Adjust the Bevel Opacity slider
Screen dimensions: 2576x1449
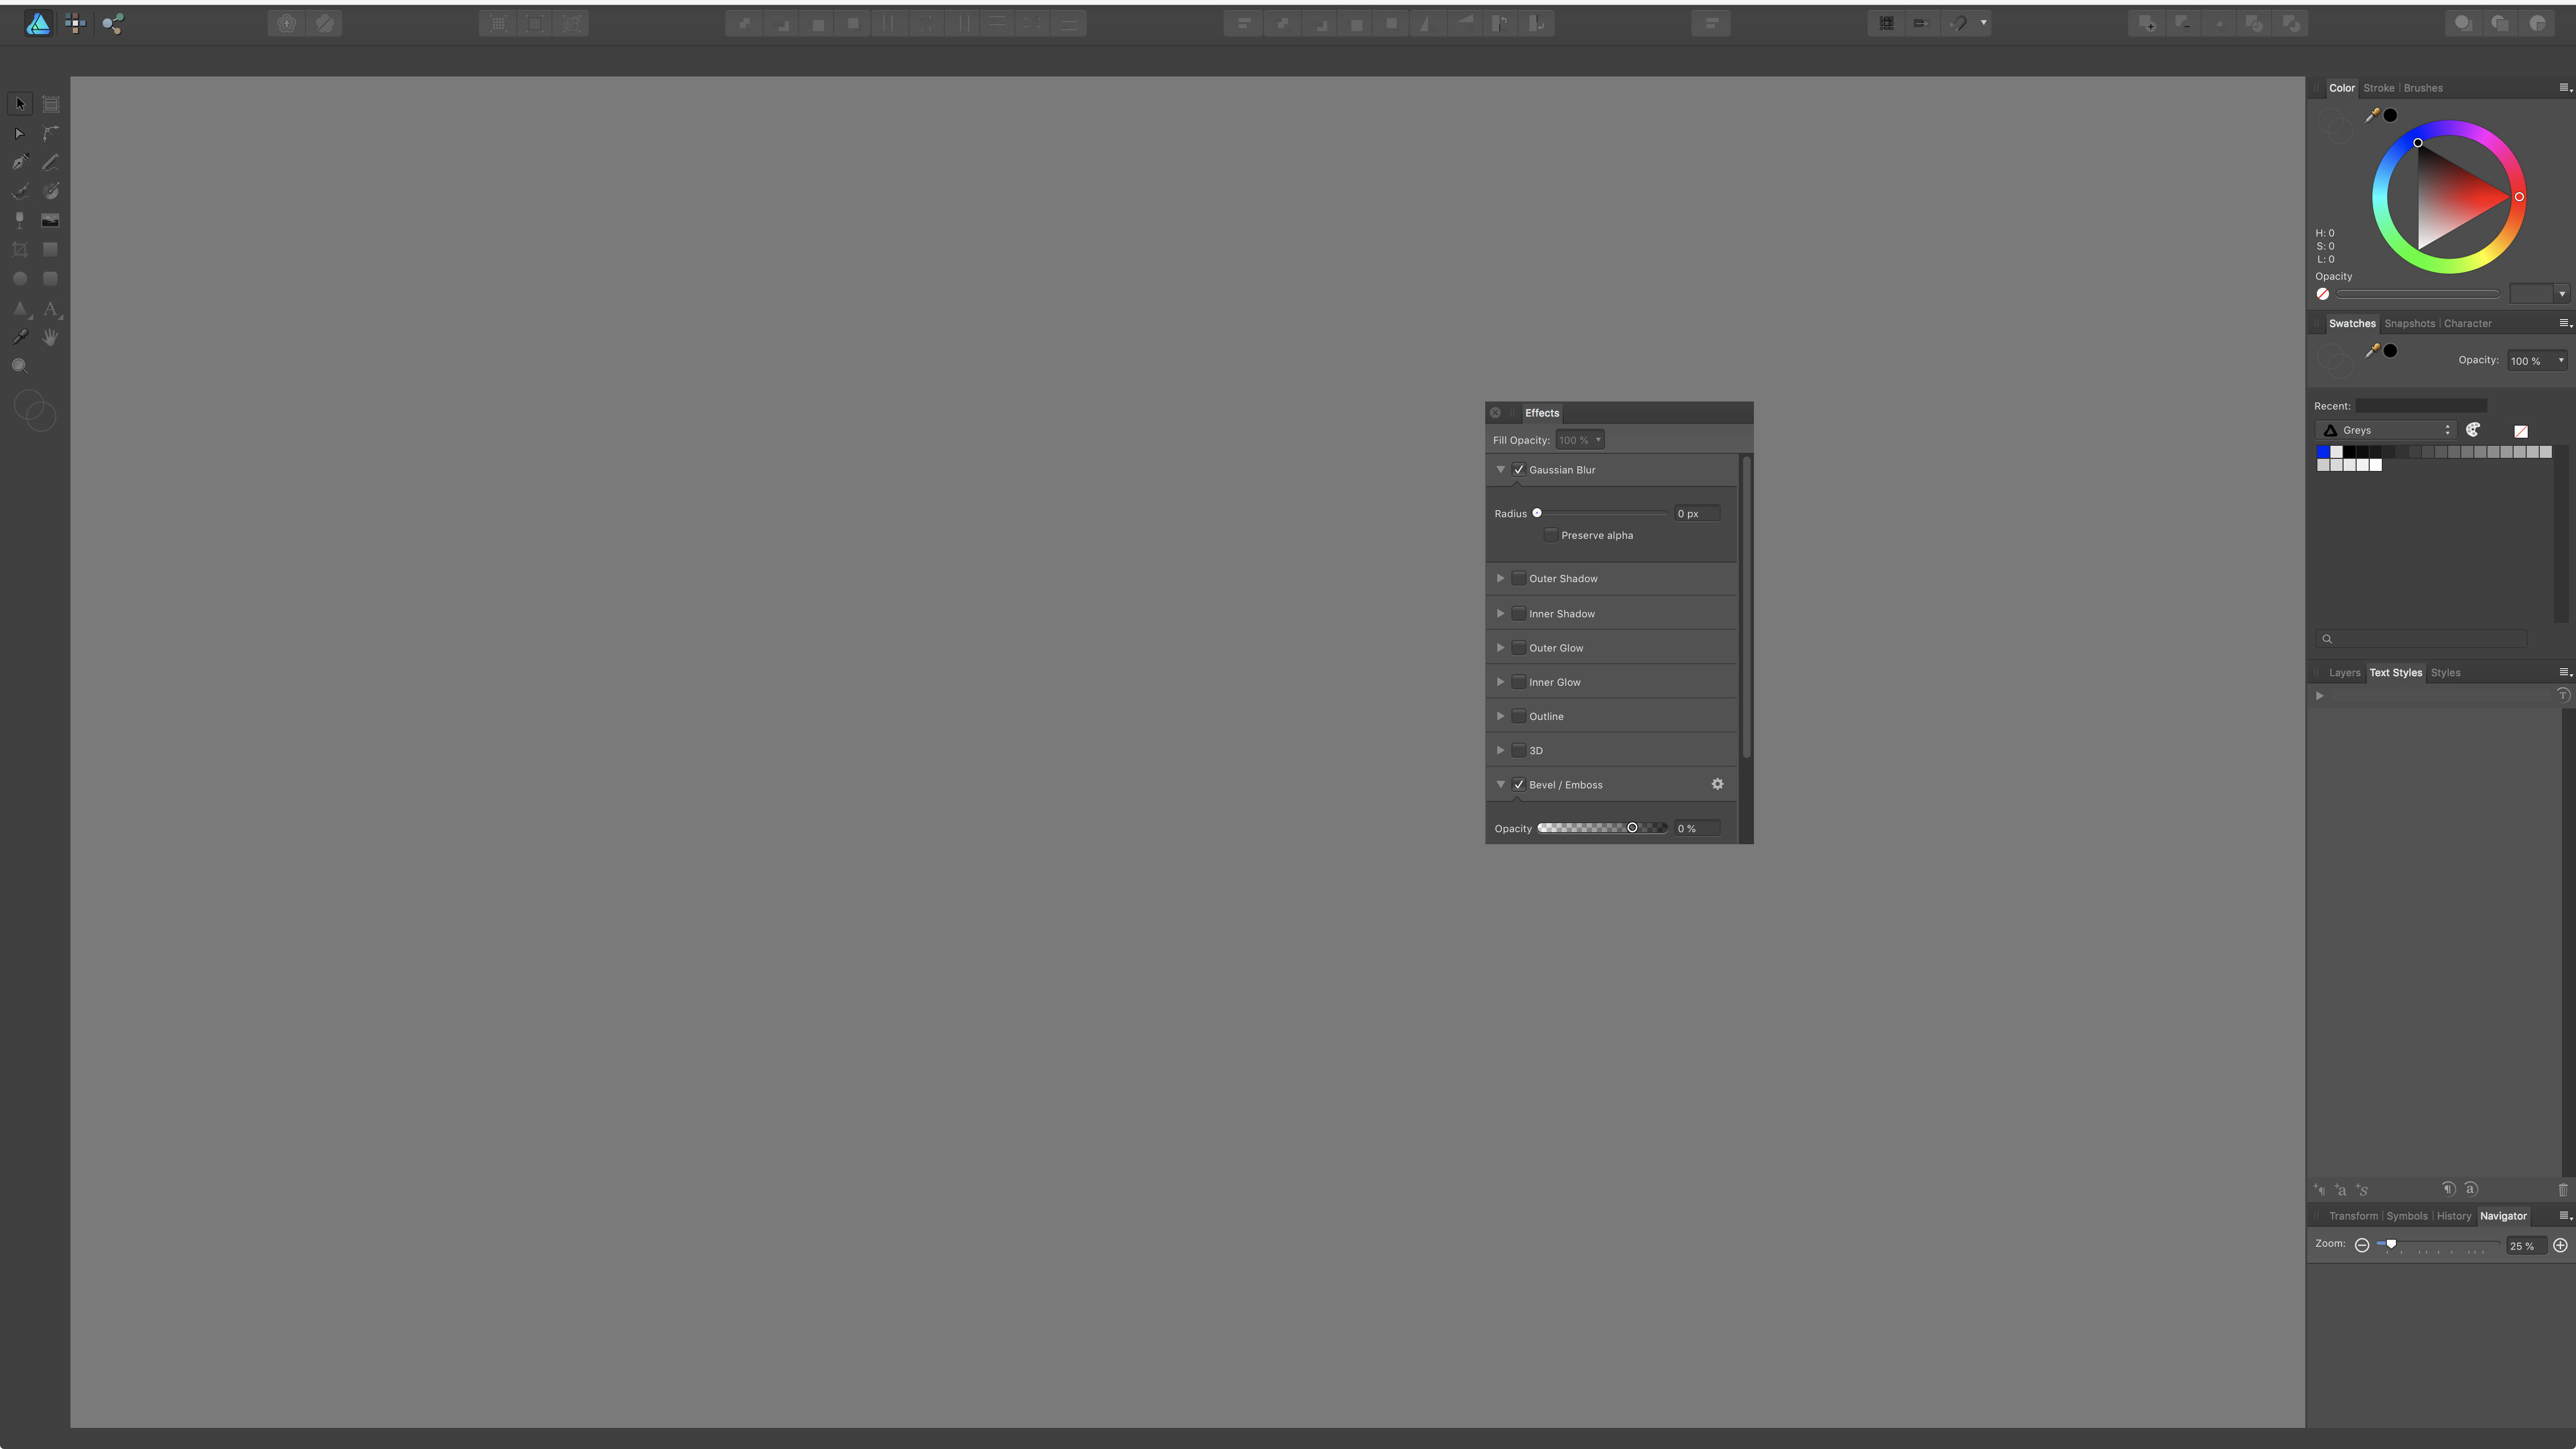pos(1602,828)
